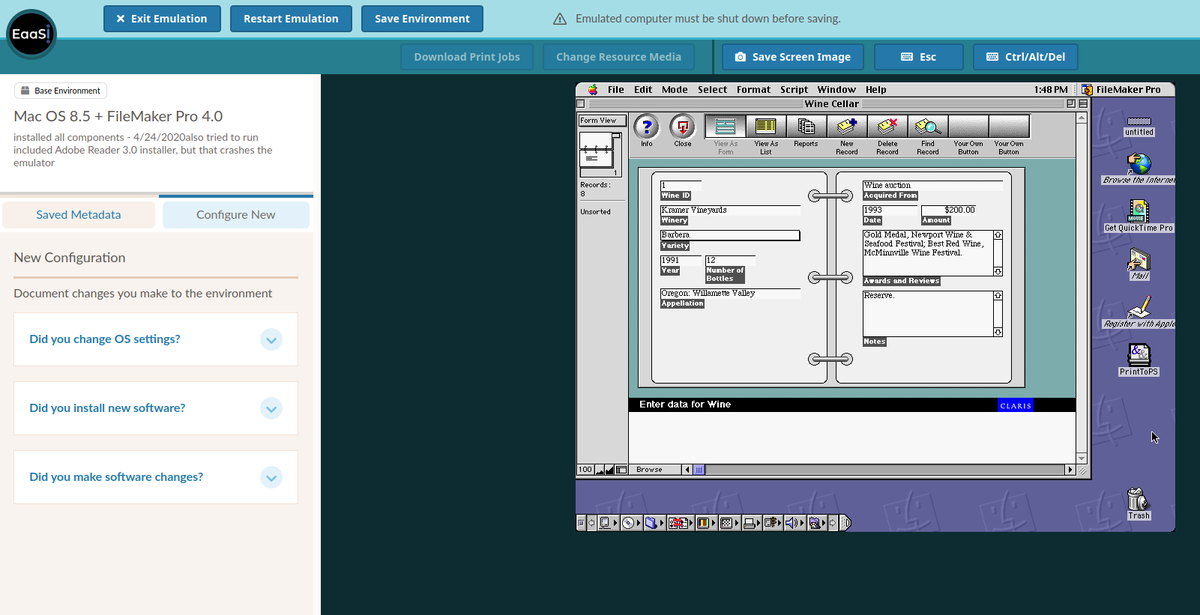Click the Close button in FileMaker toolbar
This screenshot has width=1200, height=615.
[683, 126]
